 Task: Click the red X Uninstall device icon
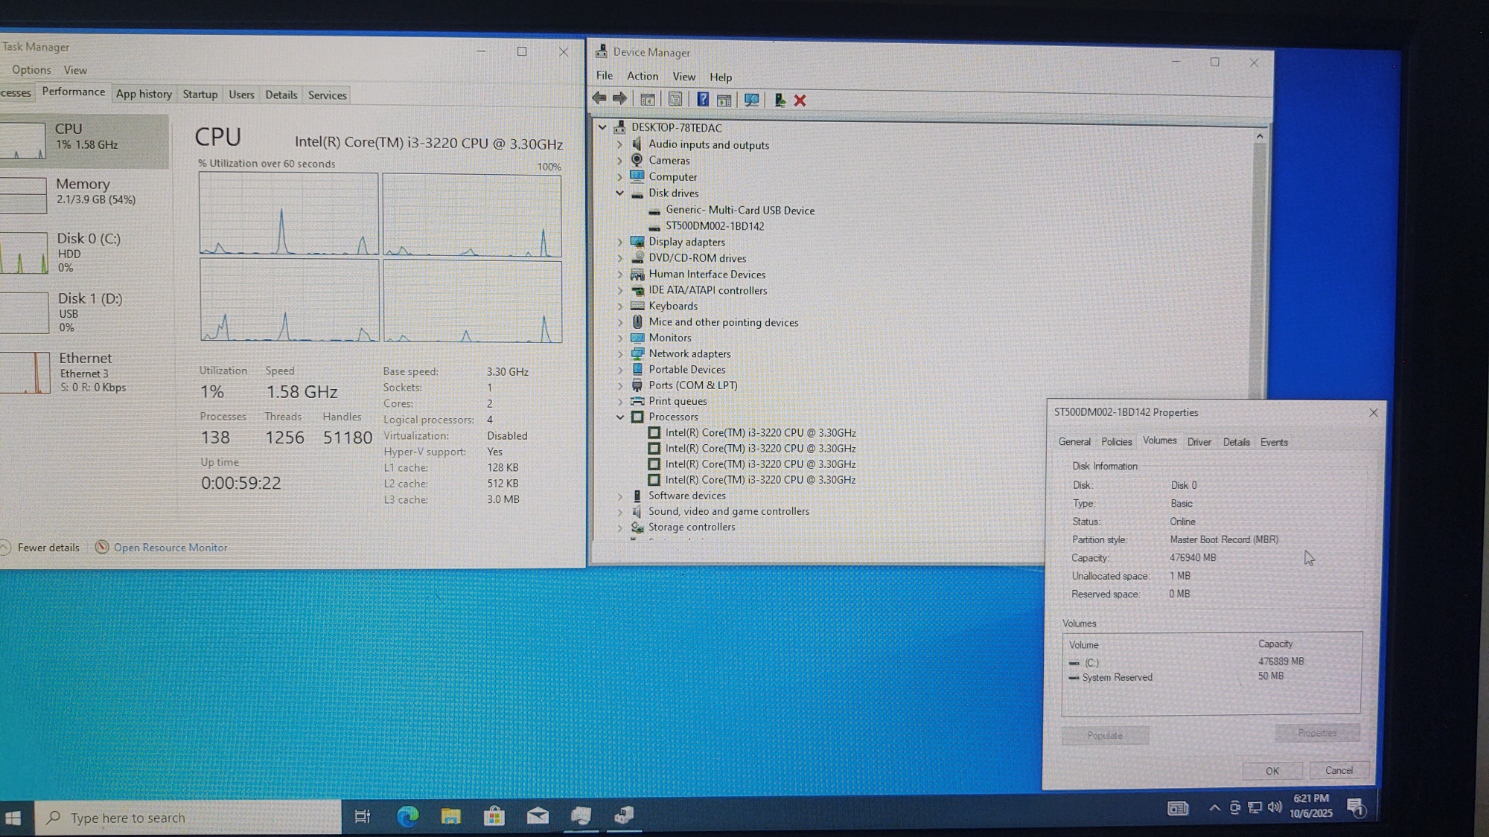[x=800, y=100]
